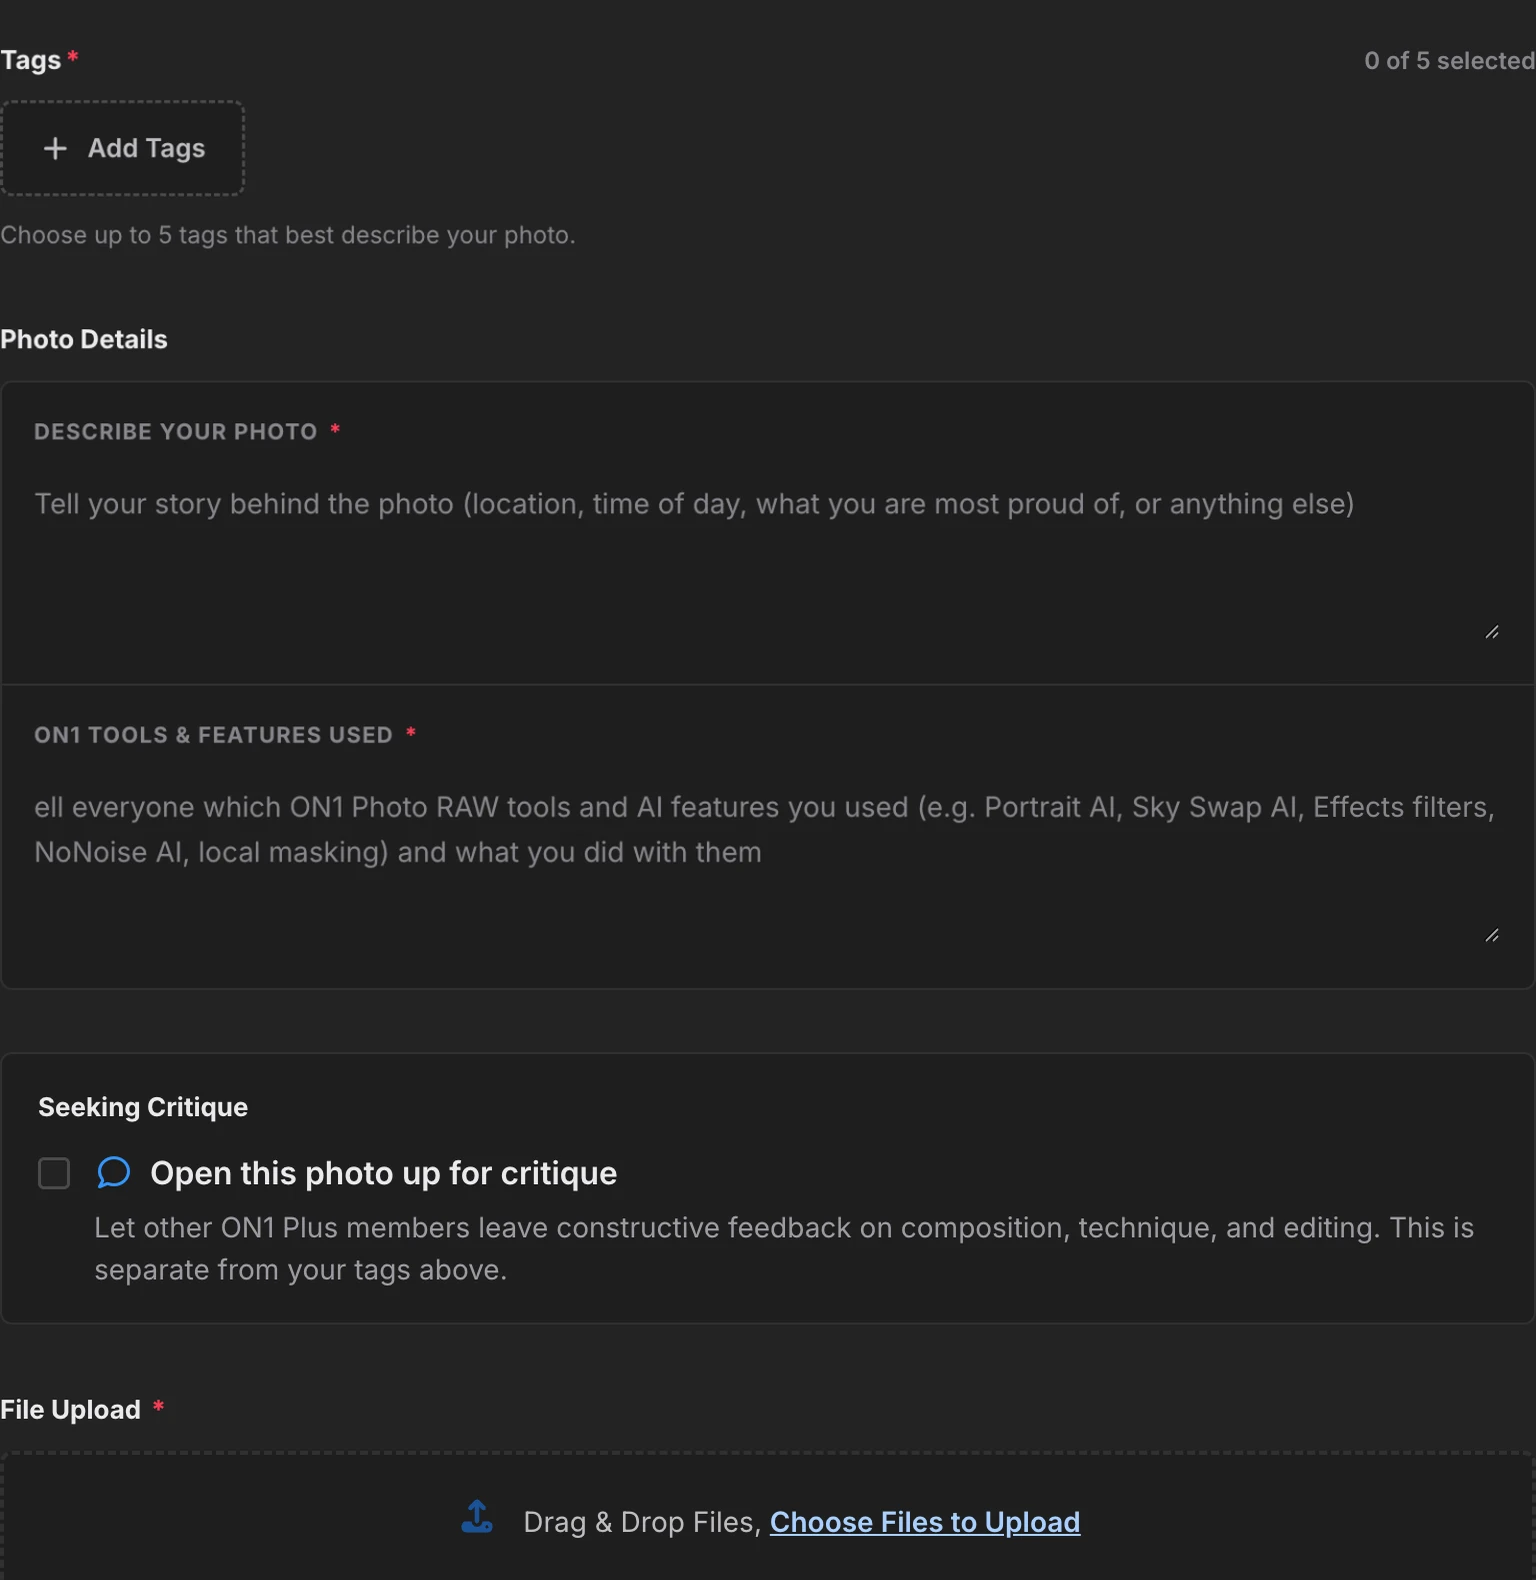Click the 'File Upload' label

[x=70, y=1410]
